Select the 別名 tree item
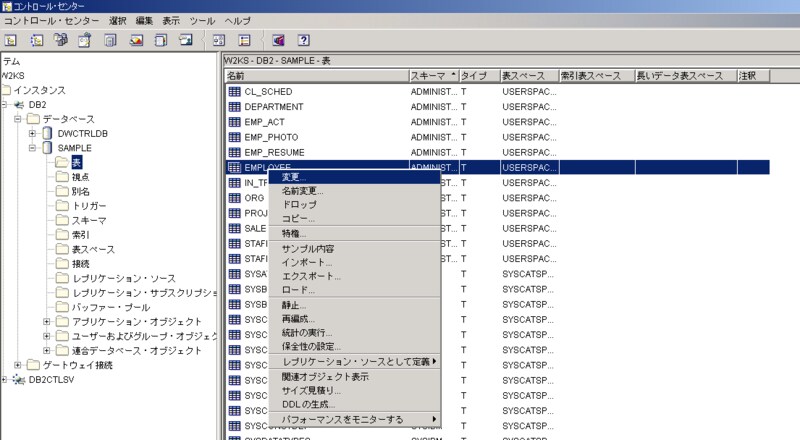This screenshot has height=440, width=800. click(80, 191)
